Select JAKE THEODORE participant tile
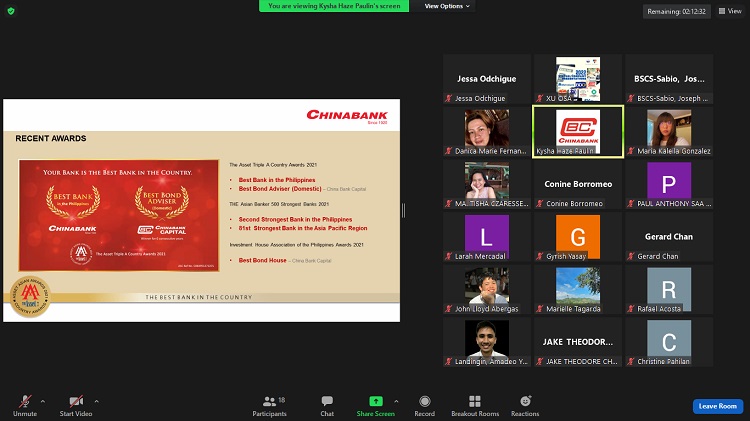Screen dimensions: 750x421 click(x=578, y=342)
